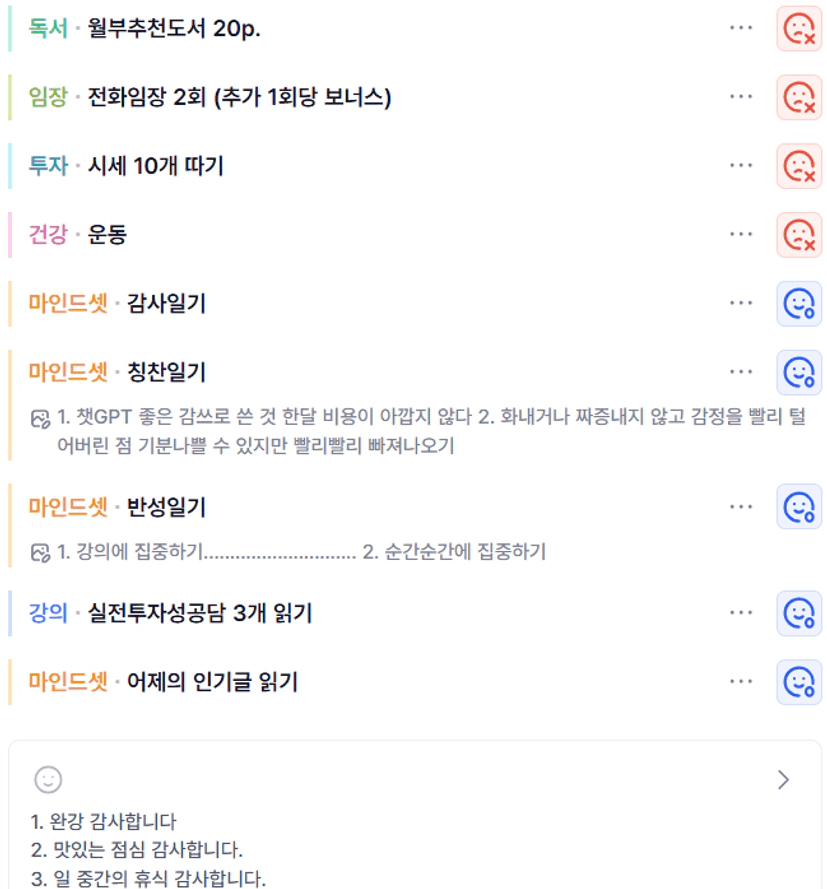Expand diary card with right chevron
The image size is (827, 889).
pyautogui.click(x=783, y=780)
